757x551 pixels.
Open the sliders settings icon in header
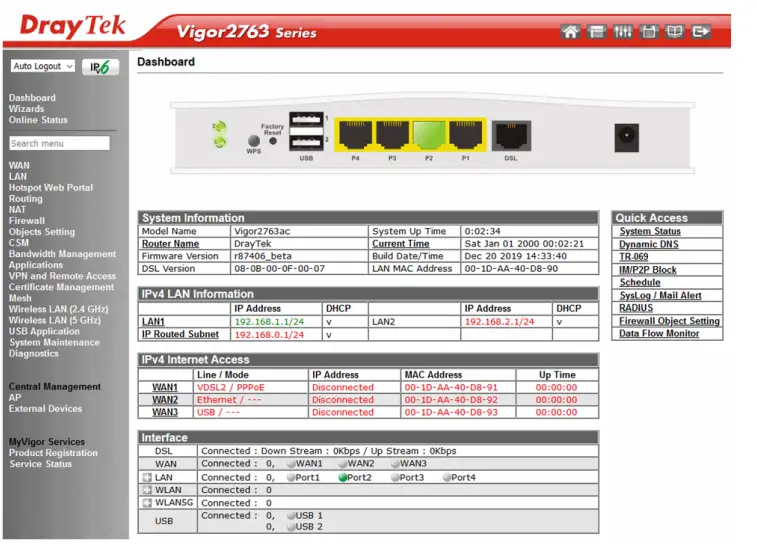(622, 32)
